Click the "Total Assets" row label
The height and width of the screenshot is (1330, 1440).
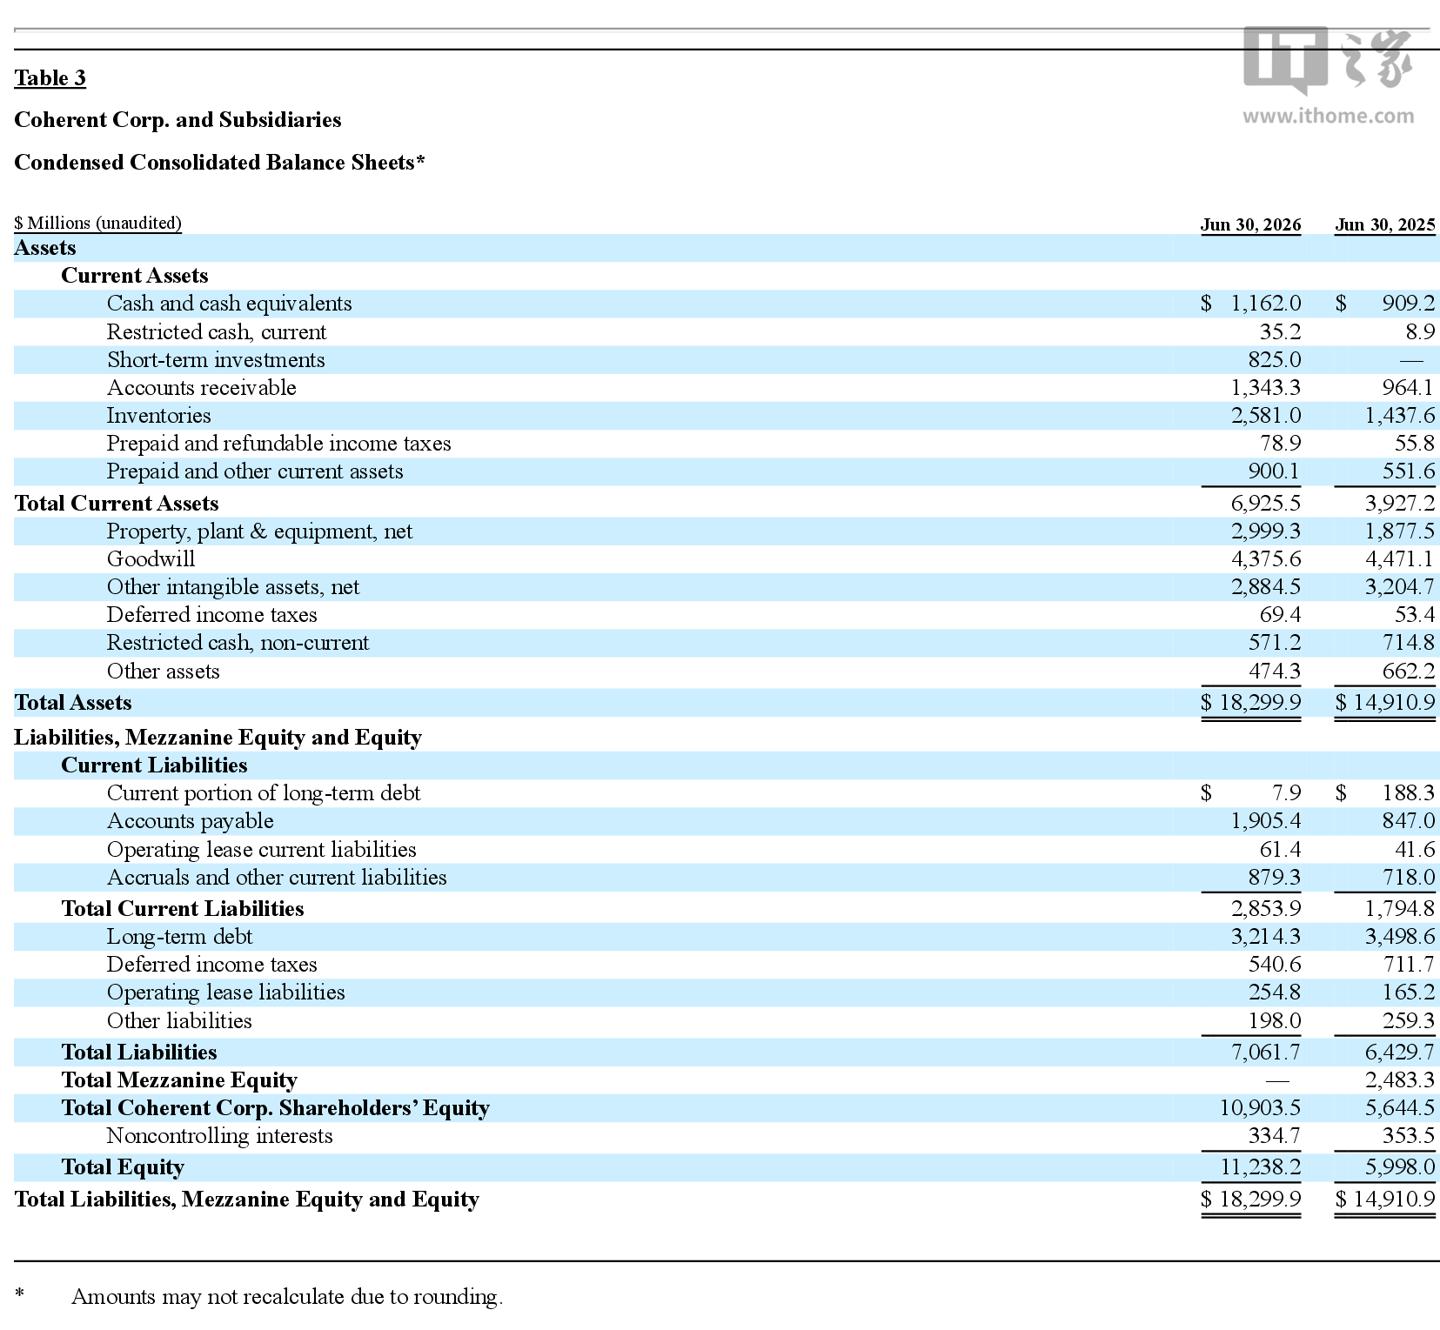73,704
